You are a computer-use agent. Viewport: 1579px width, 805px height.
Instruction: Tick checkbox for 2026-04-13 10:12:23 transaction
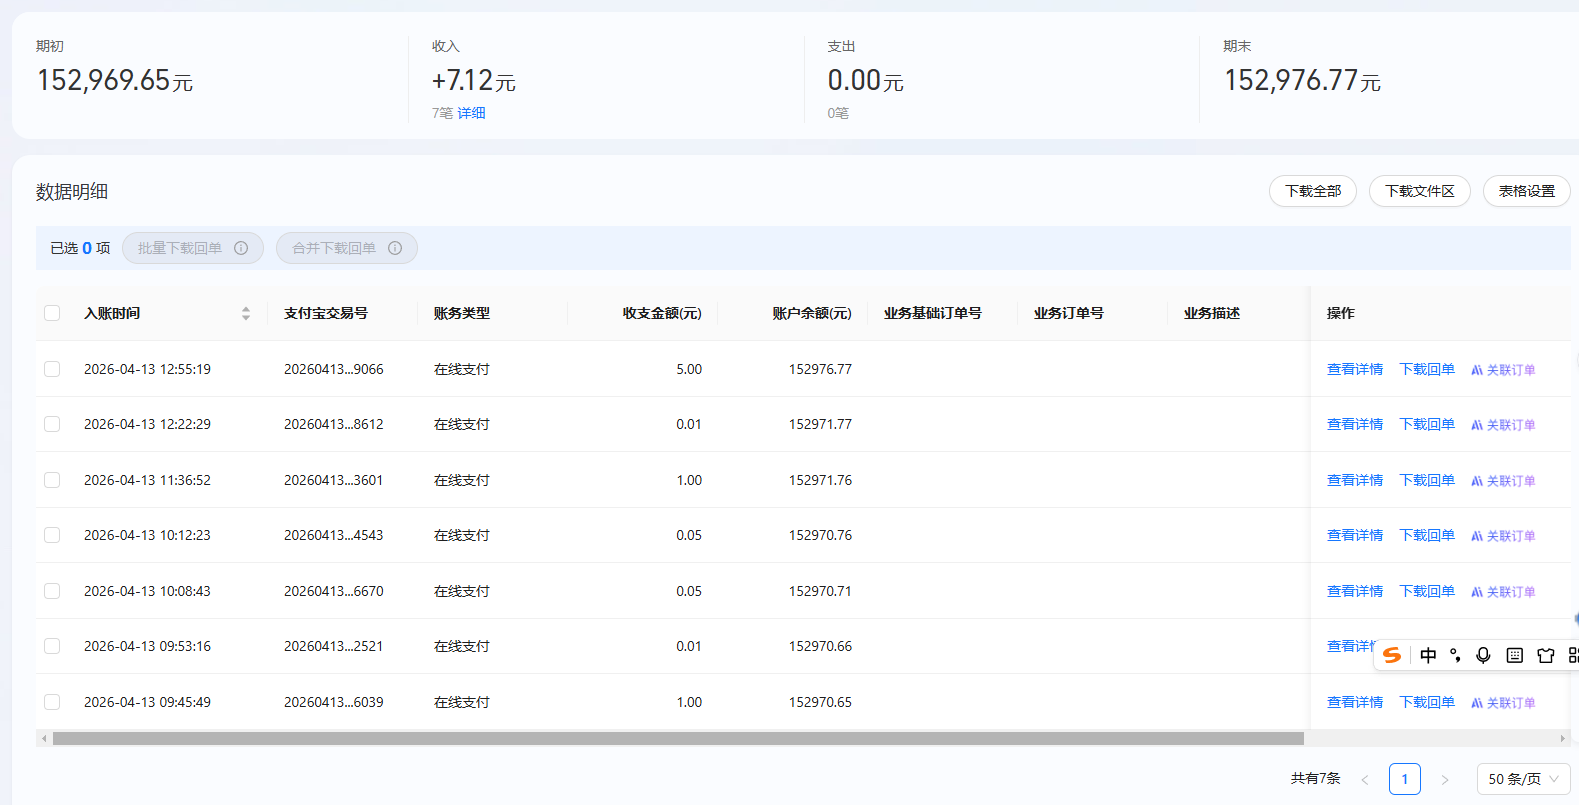(x=52, y=535)
